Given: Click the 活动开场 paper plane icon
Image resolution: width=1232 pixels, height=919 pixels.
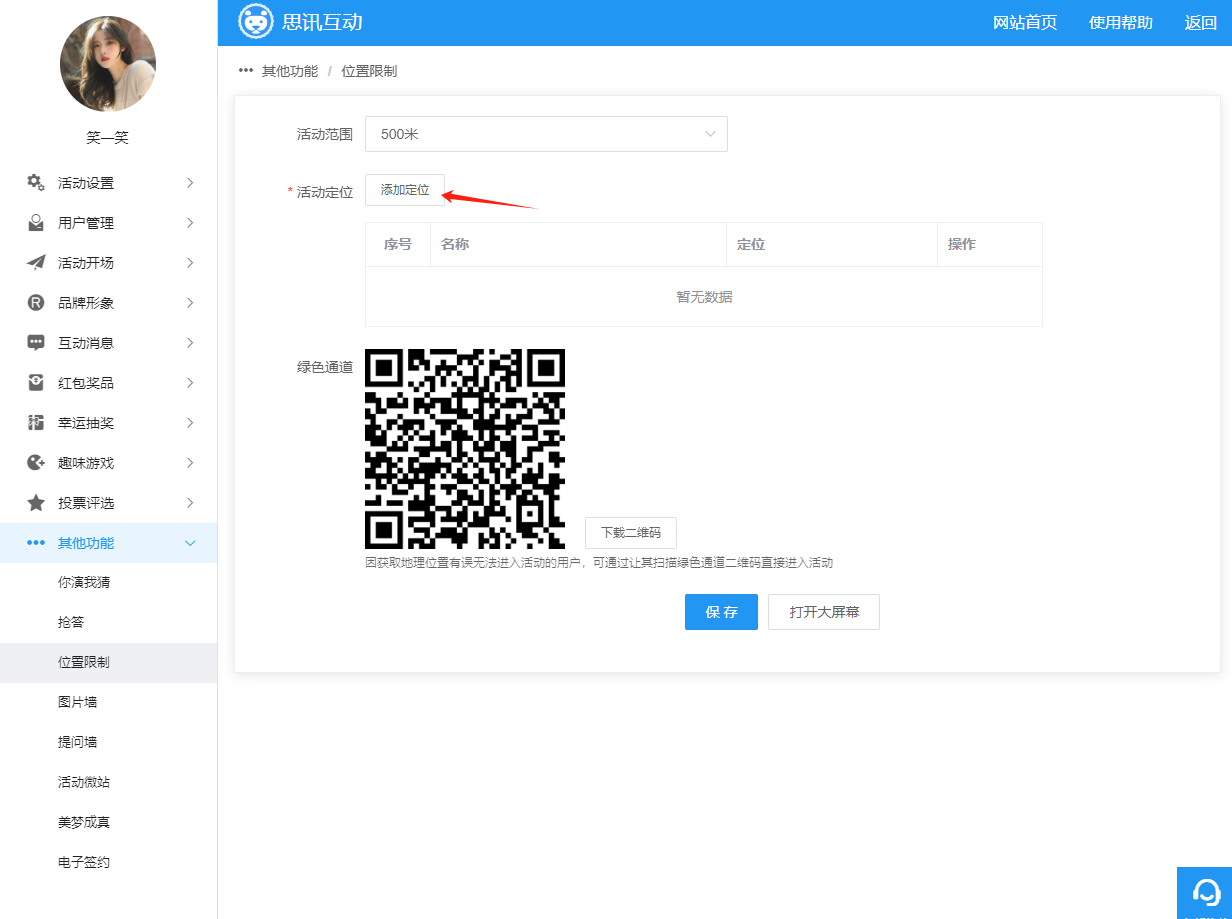Looking at the screenshot, I should click(x=36, y=263).
